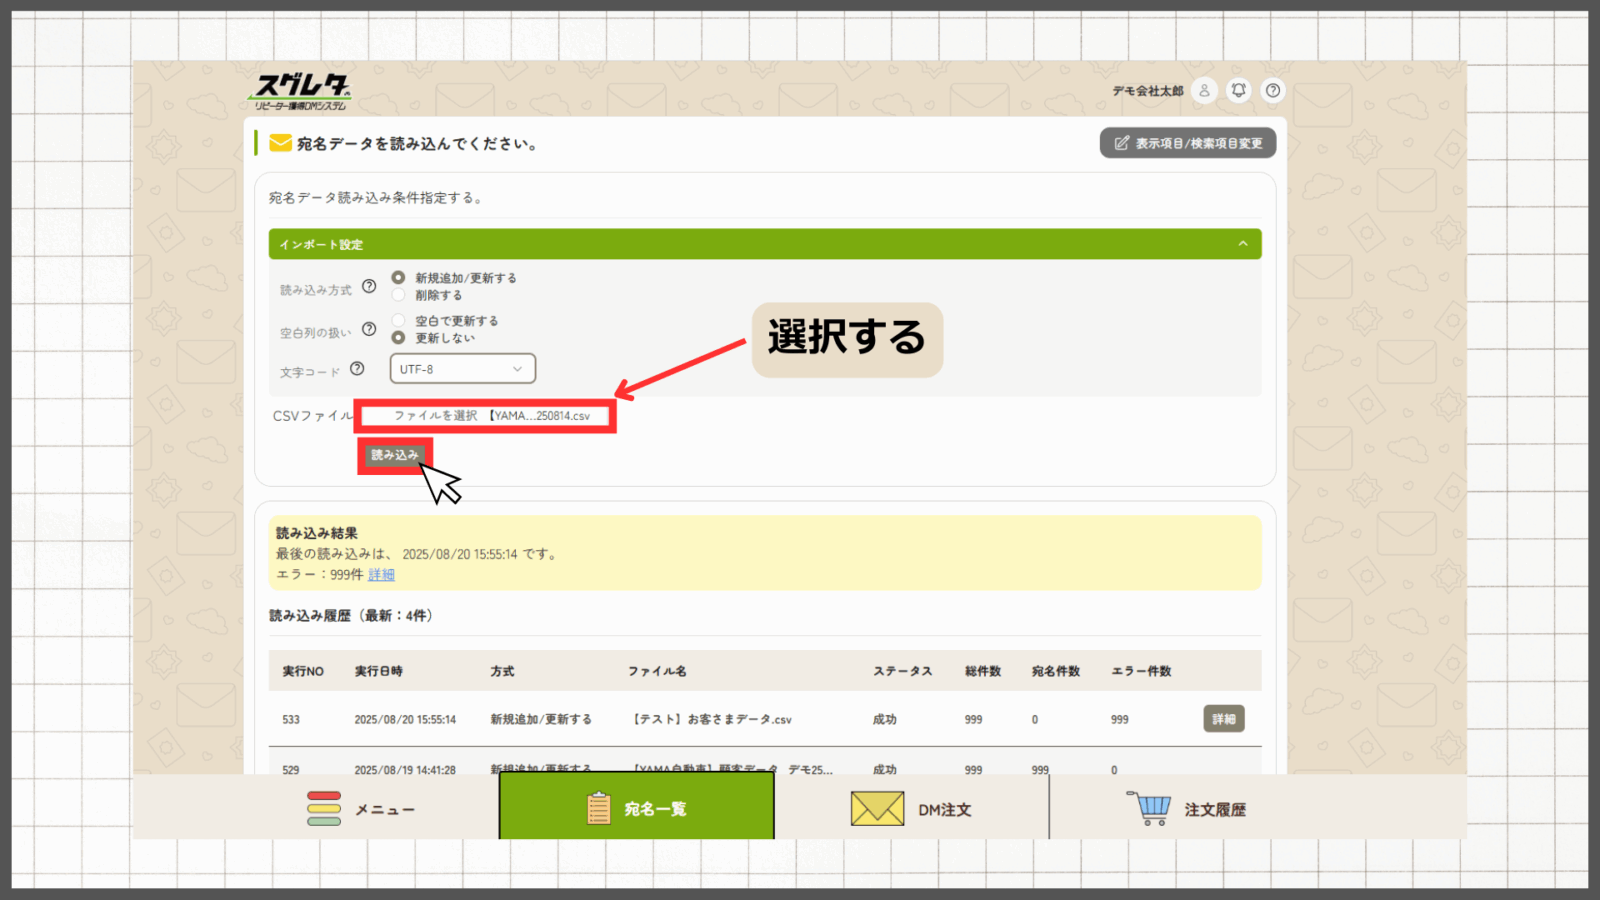The image size is (1600, 900).
Task: Open the 詳細 link for error results
Action: [x=381, y=575]
